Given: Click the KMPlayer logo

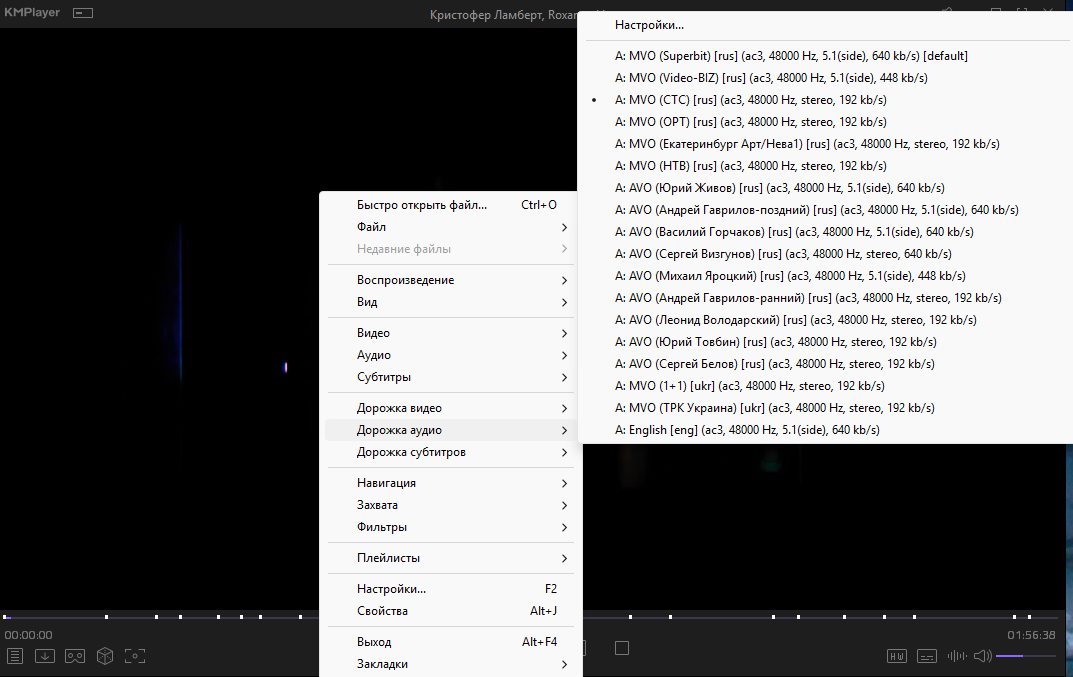Looking at the screenshot, I should [31, 12].
